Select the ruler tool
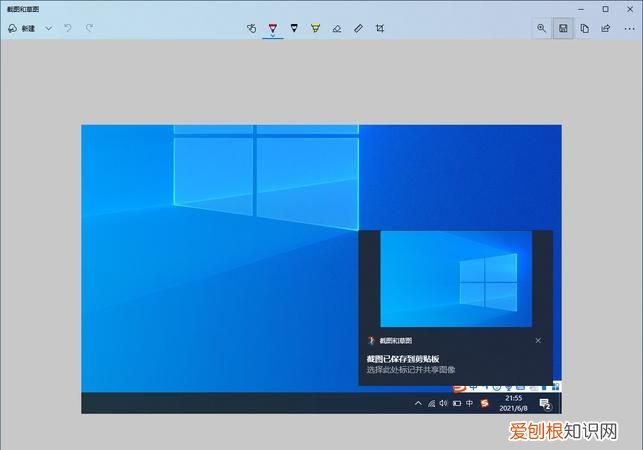643x450 pixels. click(x=358, y=28)
